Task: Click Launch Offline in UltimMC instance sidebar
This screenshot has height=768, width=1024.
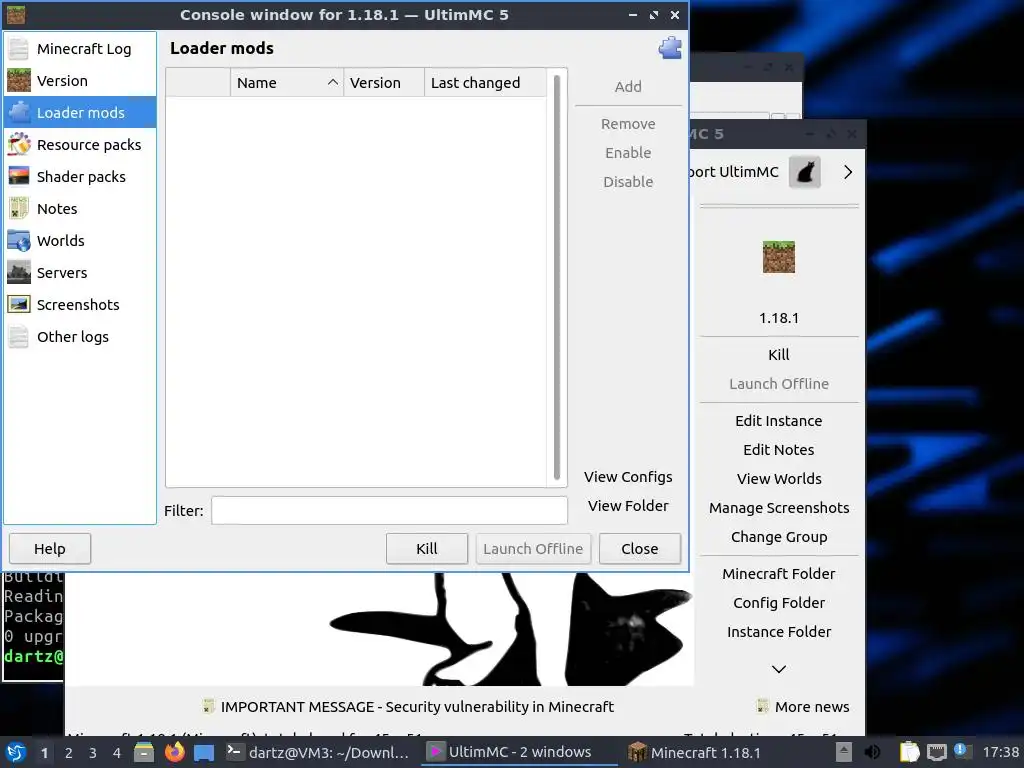Action: [x=779, y=384]
